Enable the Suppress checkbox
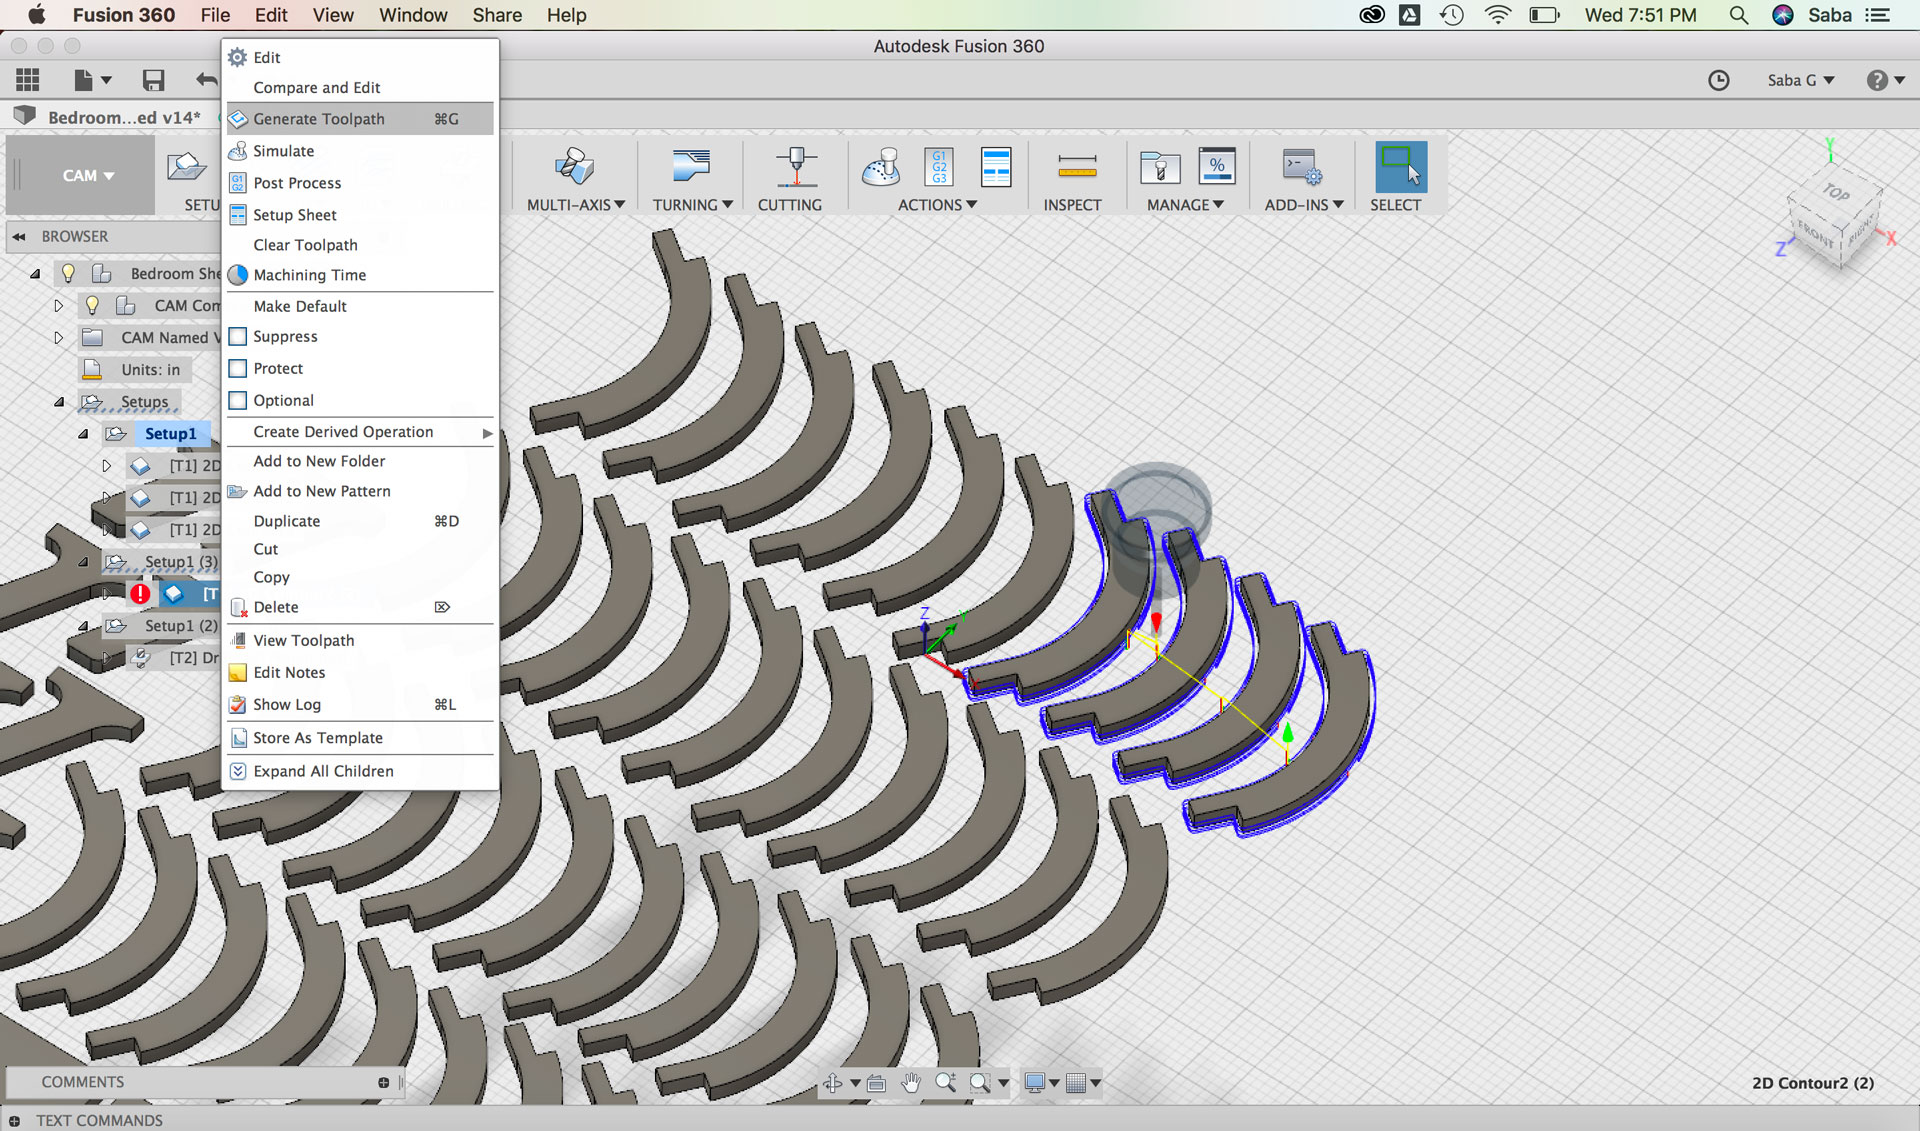This screenshot has width=1920, height=1131. point(238,337)
